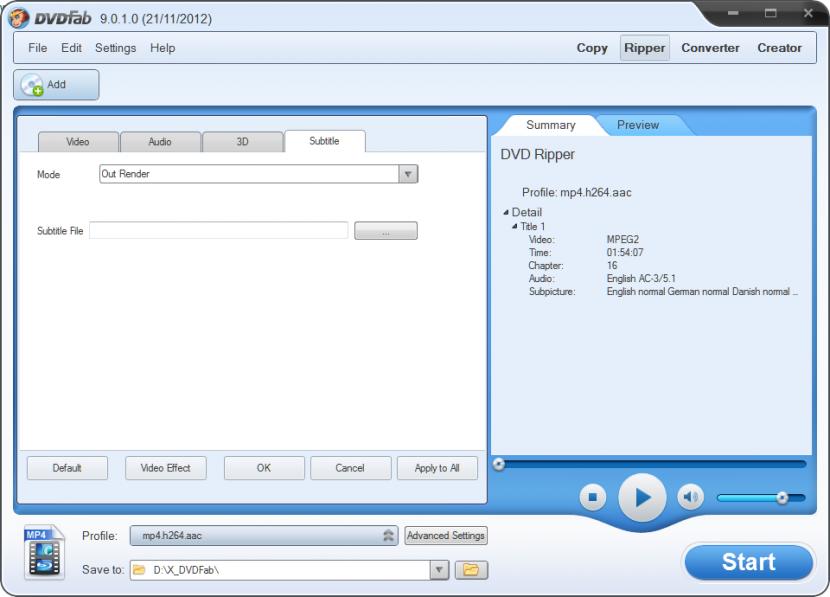830x597 pixels.
Task: Click the playback seek slider handle
Action: (x=499, y=465)
